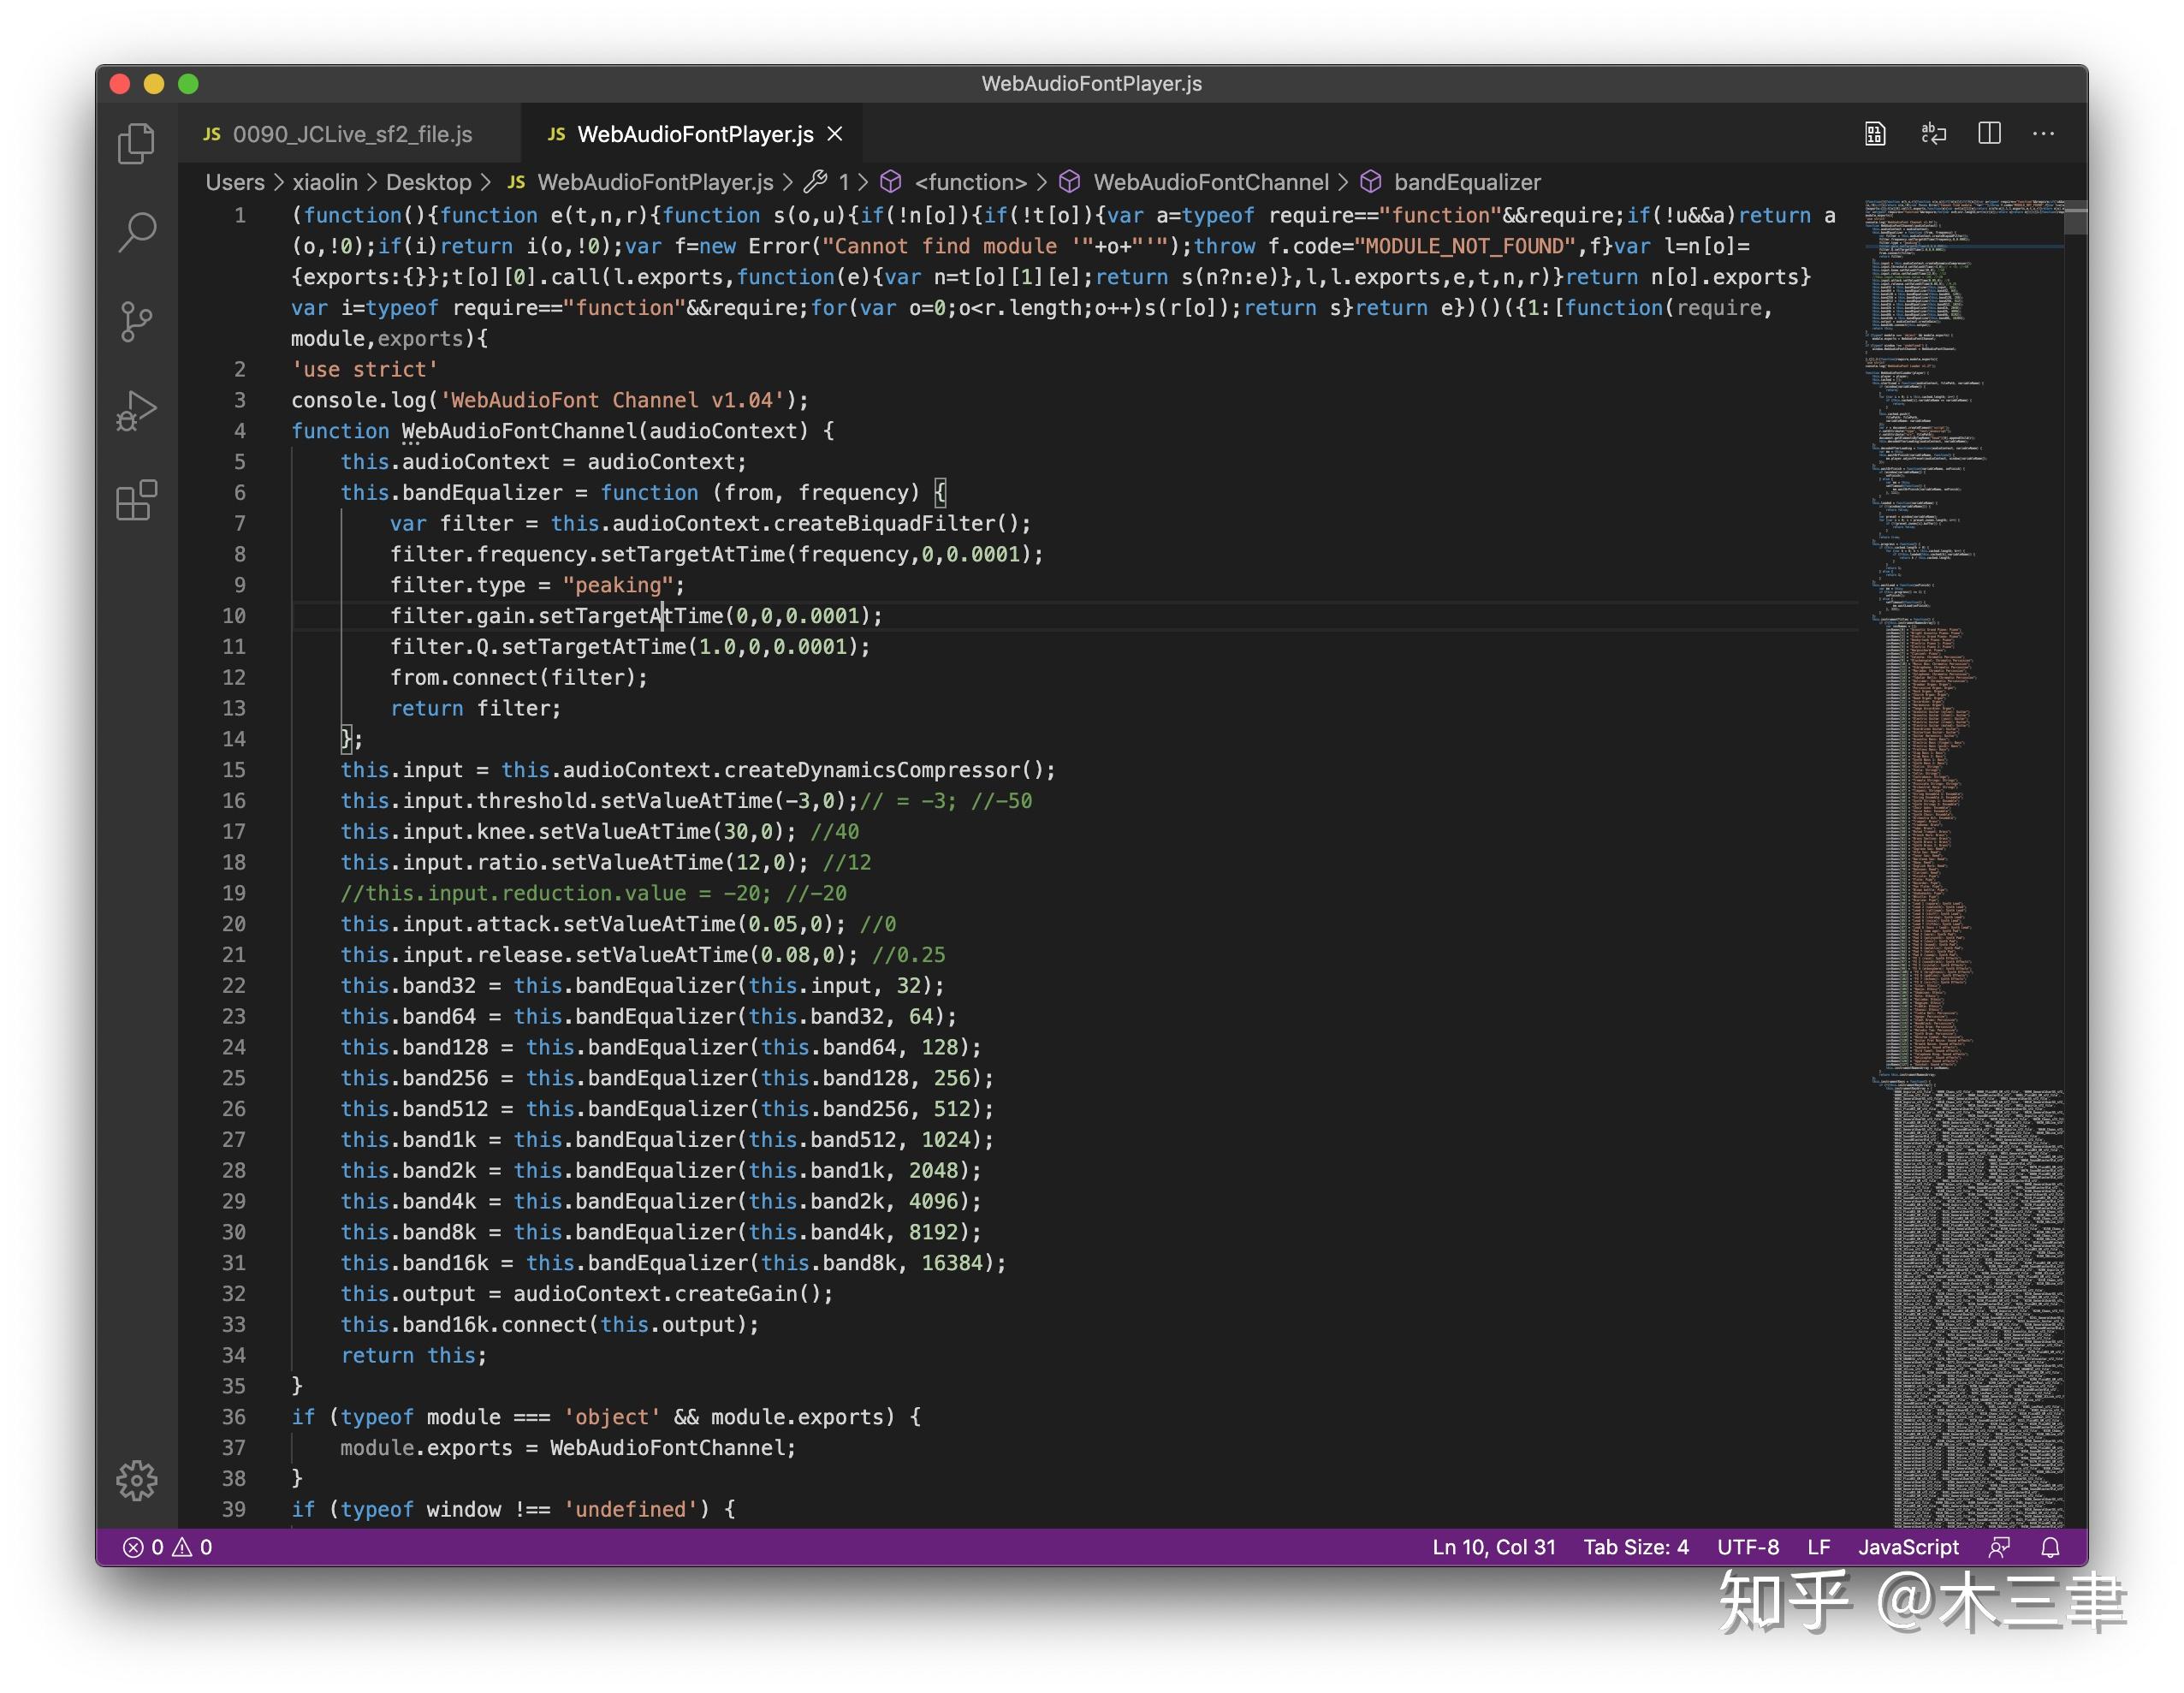
Task: Open the Extensions view
Action: tap(136, 500)
